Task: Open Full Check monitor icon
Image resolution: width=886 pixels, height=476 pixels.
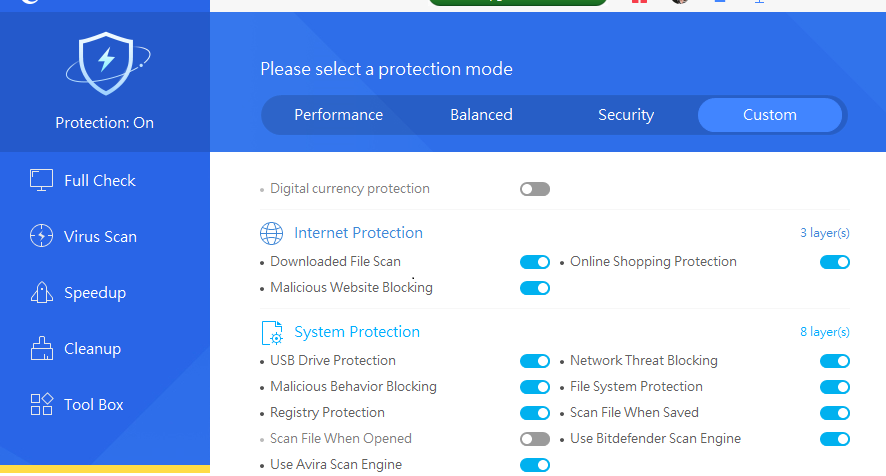Action: (42, 181)
